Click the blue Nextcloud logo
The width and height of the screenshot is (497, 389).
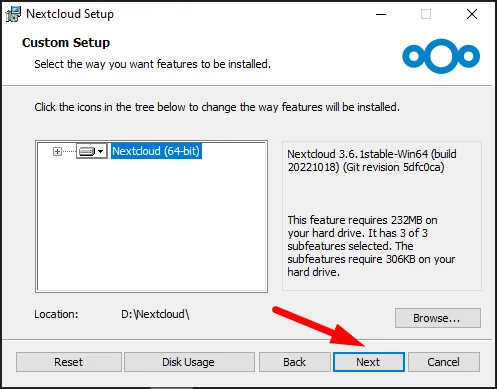point(441,56)
